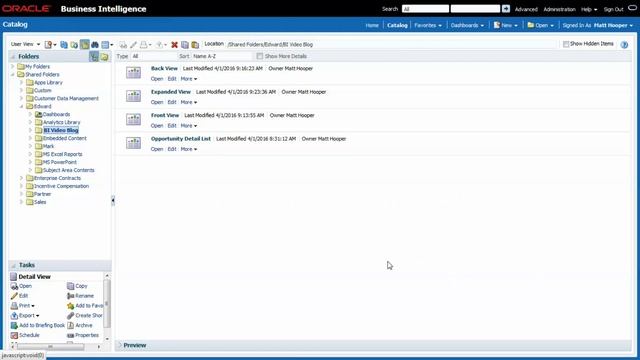Click Archive in the Tasks pane
This screenshot has width=640, height=360.
80,325
